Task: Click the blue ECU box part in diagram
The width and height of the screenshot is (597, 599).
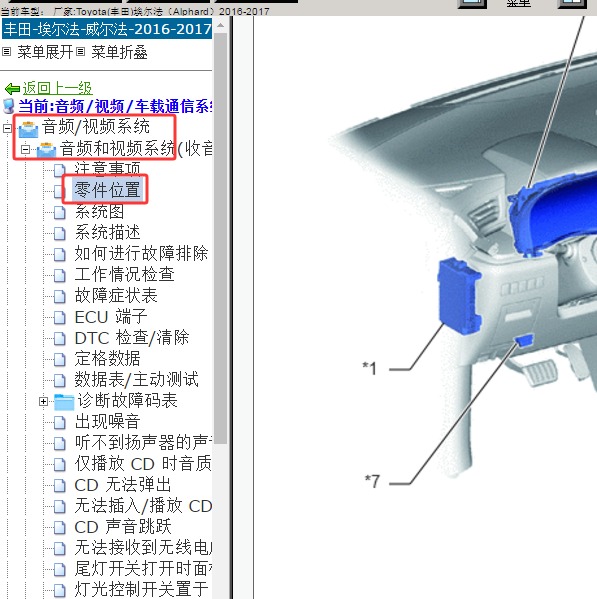Action: [458, 296]
